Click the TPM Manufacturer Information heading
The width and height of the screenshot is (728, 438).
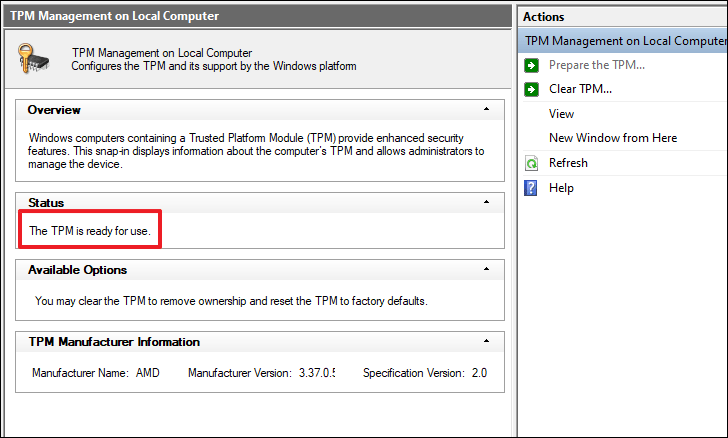[114, 342]
